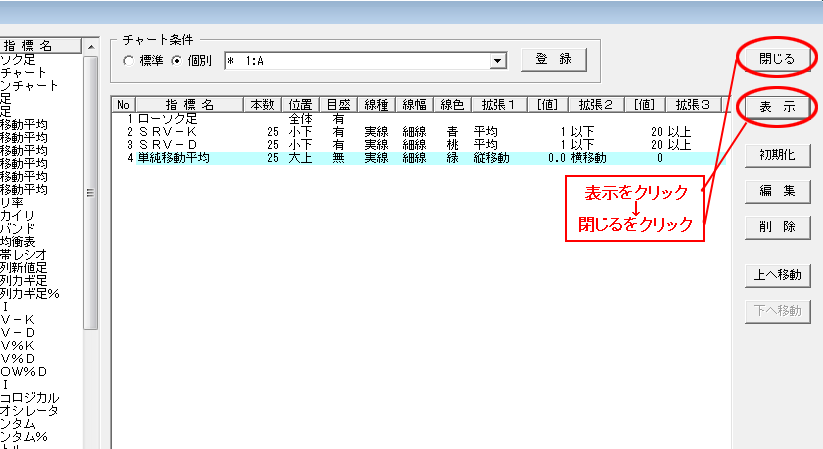The width and height of the screenshot is (823, 449).
Task: Select リ率 in the indicator list
Action: pos(12,203)
